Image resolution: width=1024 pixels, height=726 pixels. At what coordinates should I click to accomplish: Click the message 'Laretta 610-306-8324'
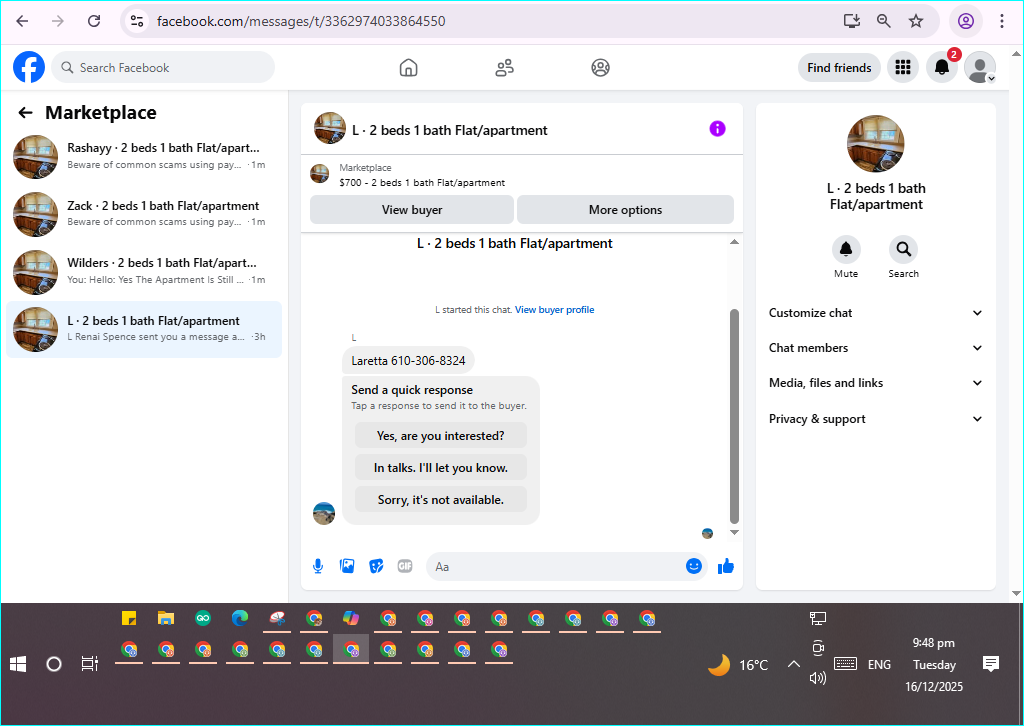click(408, 360)
